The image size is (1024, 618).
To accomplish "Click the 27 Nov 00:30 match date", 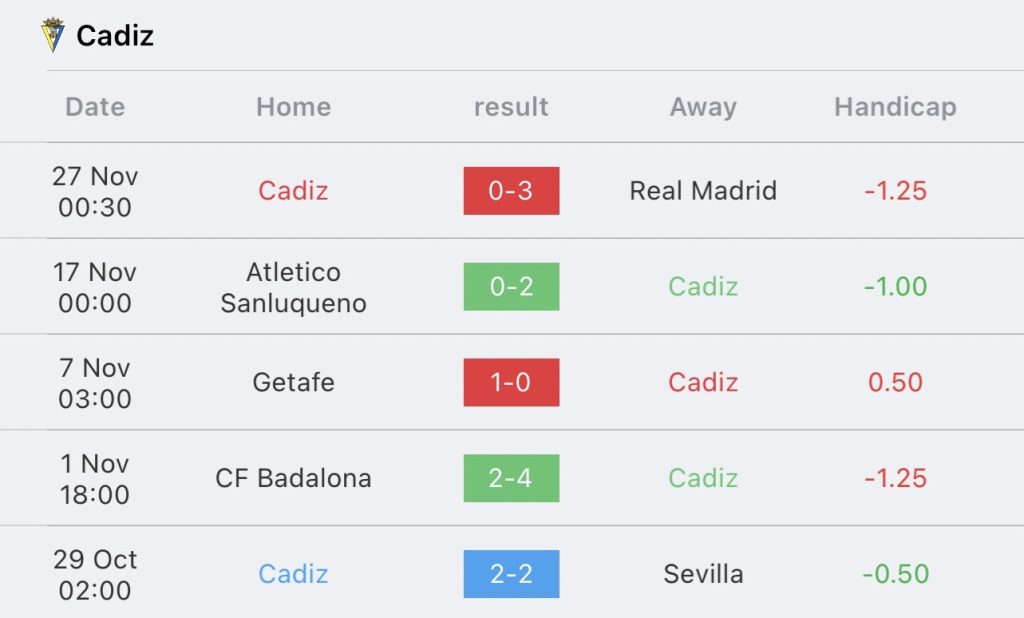I will pyautogui.click(x=95, y=191).
